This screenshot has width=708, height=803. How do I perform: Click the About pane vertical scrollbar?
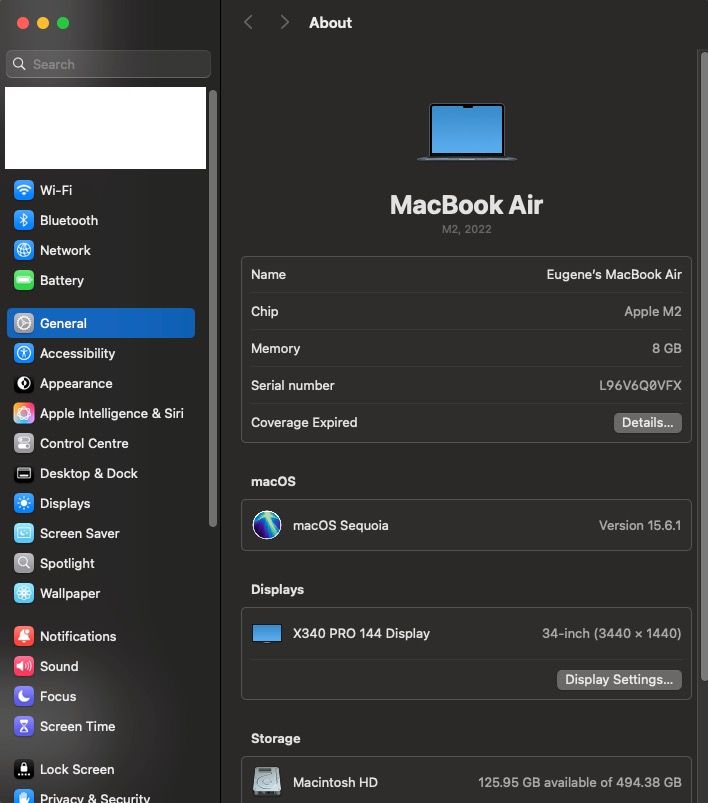[x=704, y=366]
